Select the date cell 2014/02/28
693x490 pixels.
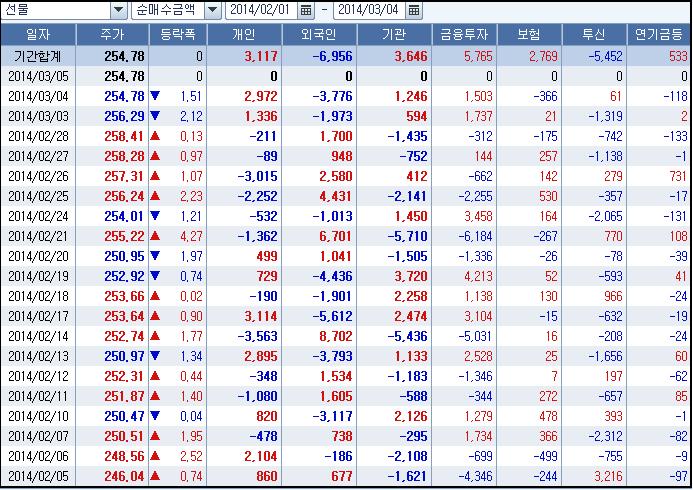38,136
